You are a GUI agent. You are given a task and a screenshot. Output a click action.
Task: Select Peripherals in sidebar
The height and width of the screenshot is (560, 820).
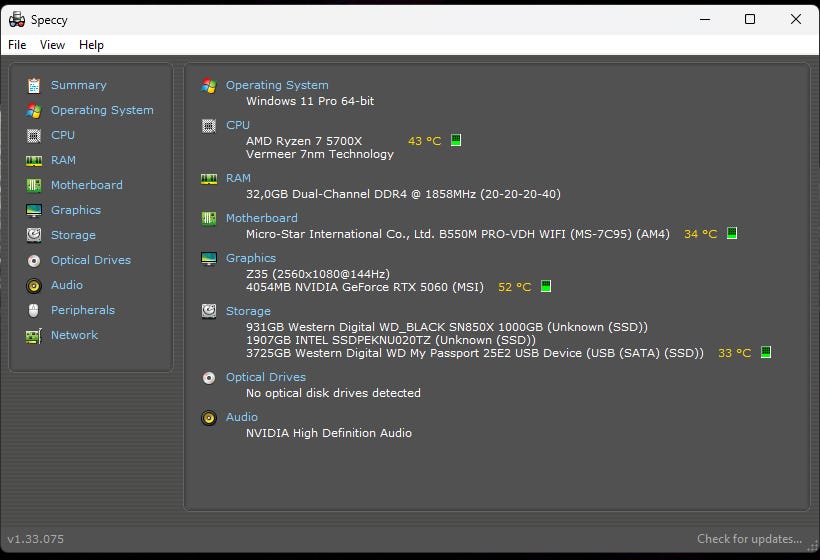tap(83, 311)
